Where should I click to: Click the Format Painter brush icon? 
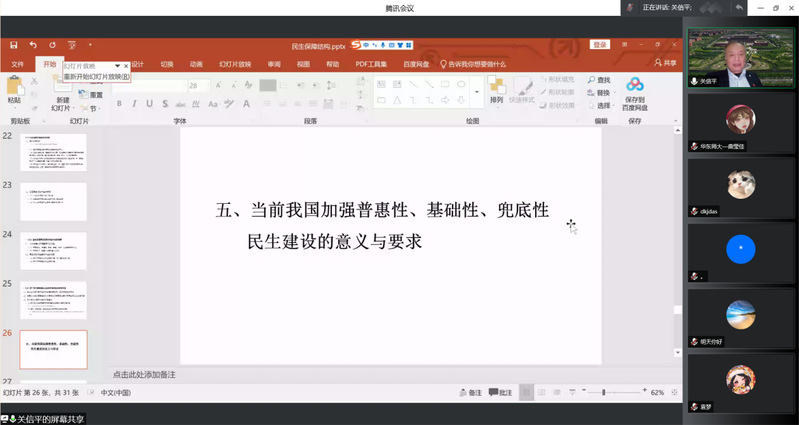[34, 108]
